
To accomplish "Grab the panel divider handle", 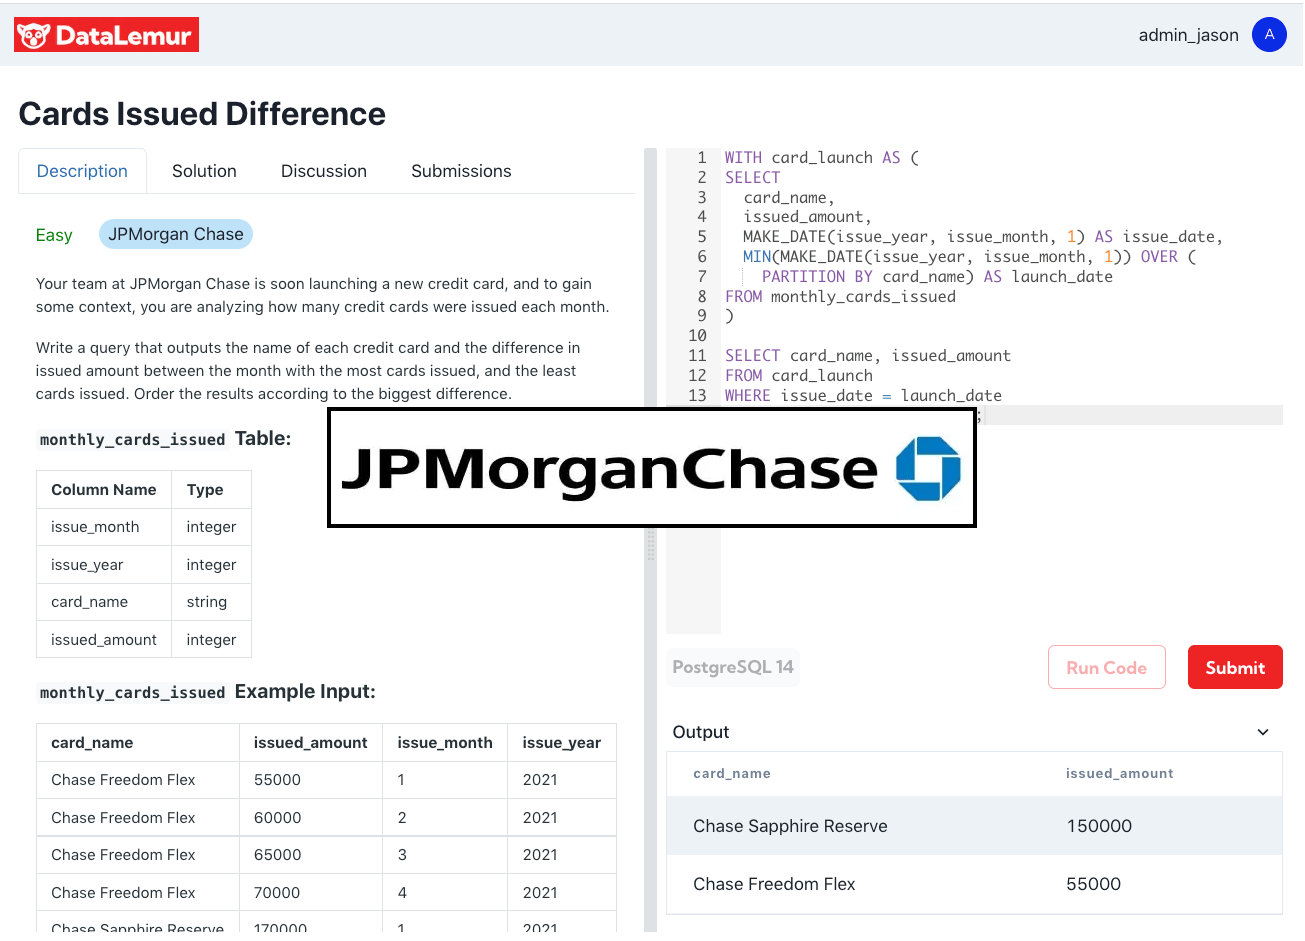I will pyautogui.click(x=650, y=545).
